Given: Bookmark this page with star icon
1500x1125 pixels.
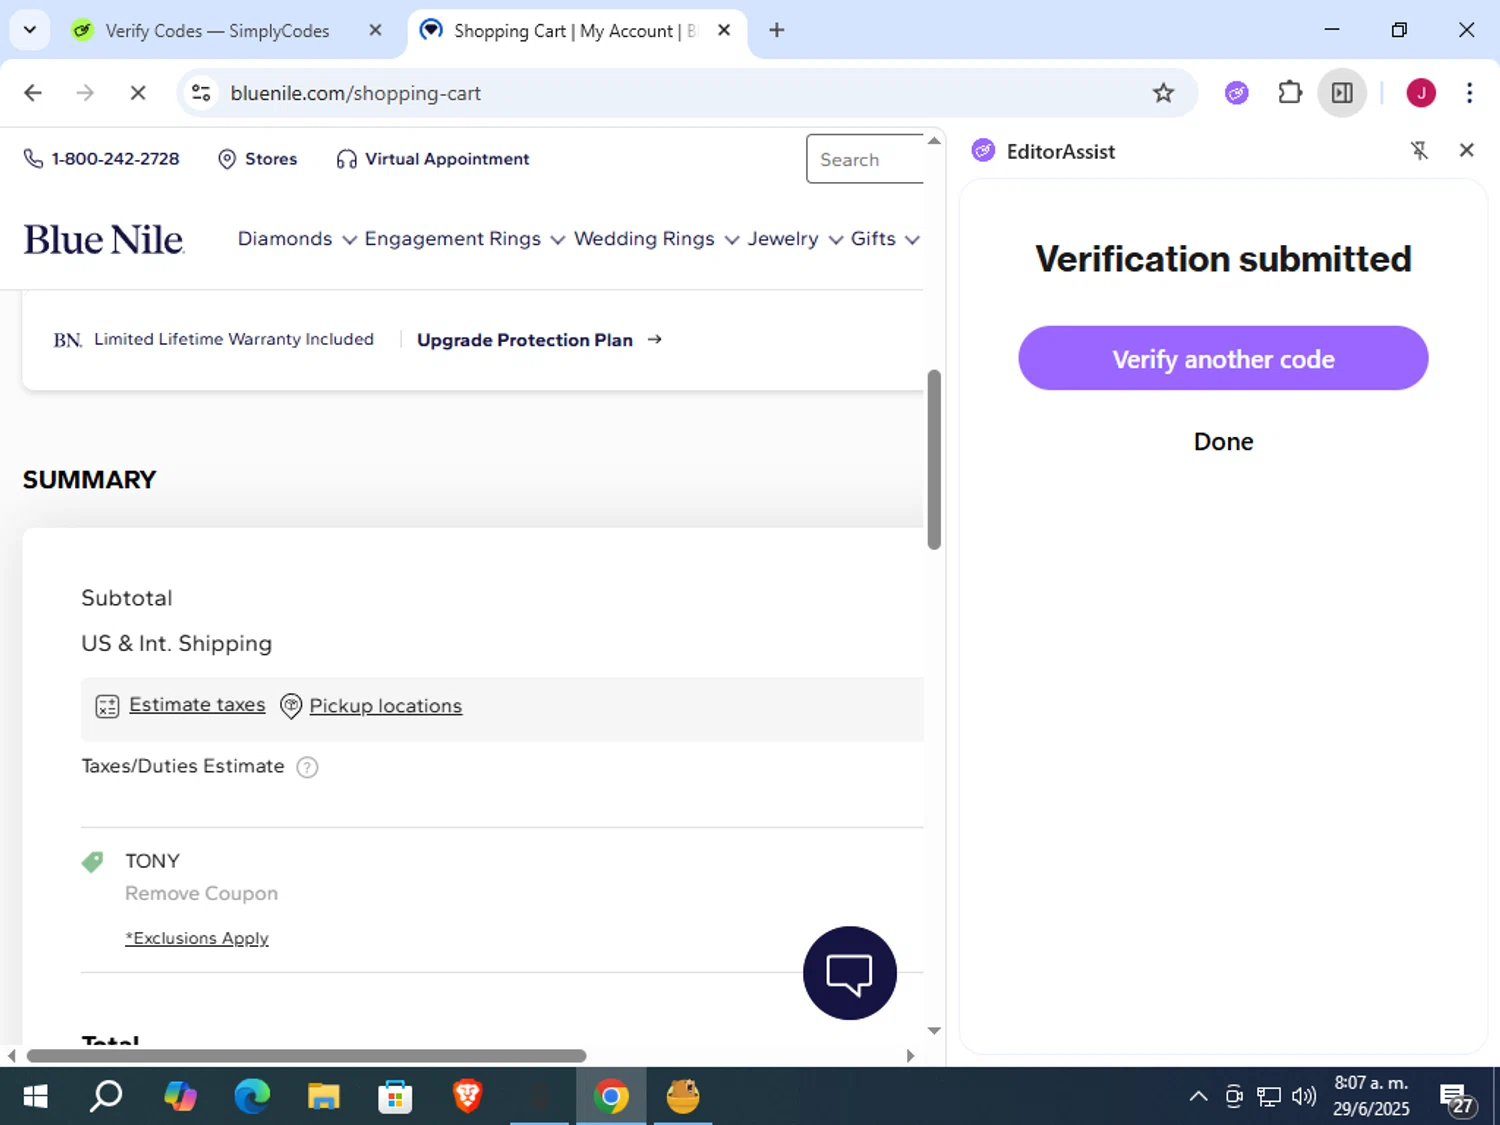Looking at the screenshot, I should point(1163,93).
